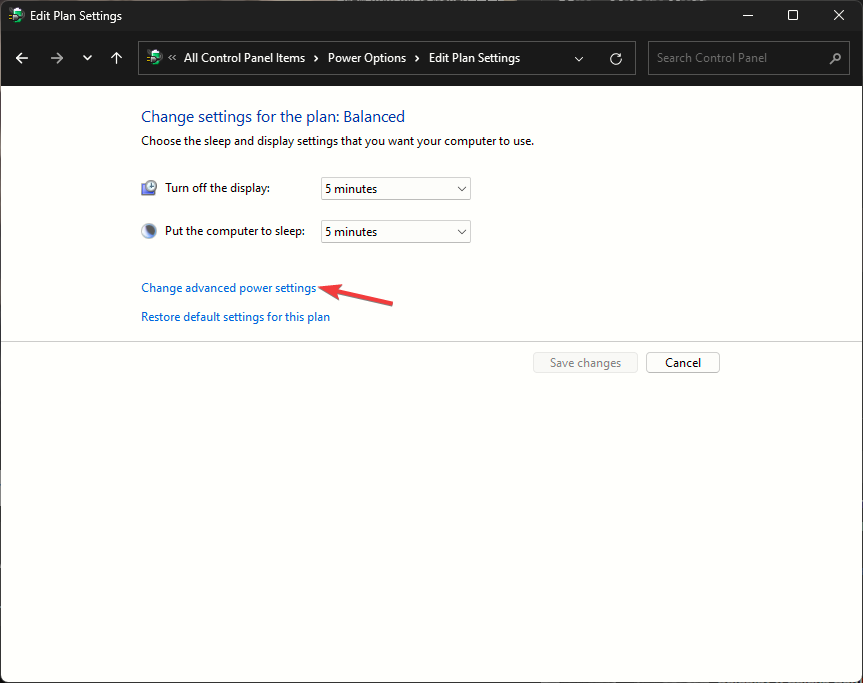863x683 pixels.
Task: Open Change advanced power settings
Action: 228,288
